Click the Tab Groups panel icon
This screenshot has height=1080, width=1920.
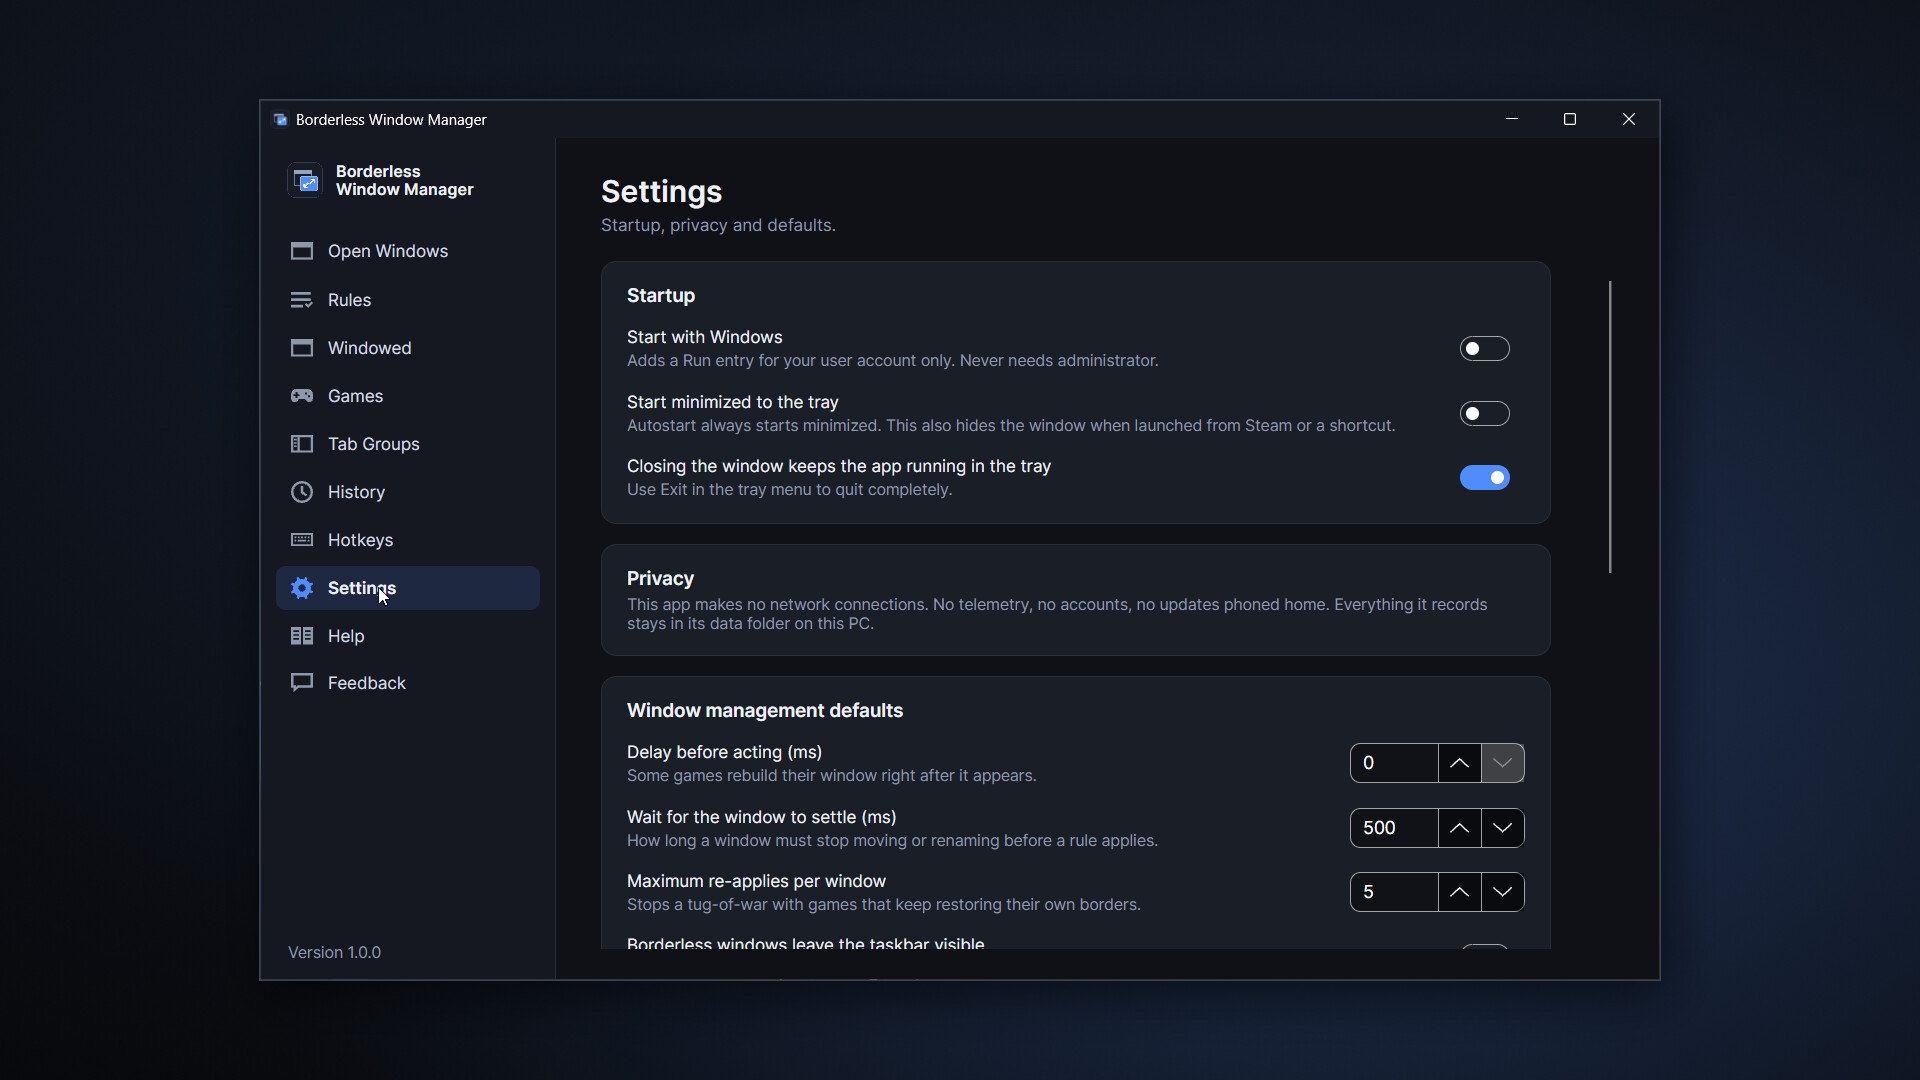pos(302,444)
